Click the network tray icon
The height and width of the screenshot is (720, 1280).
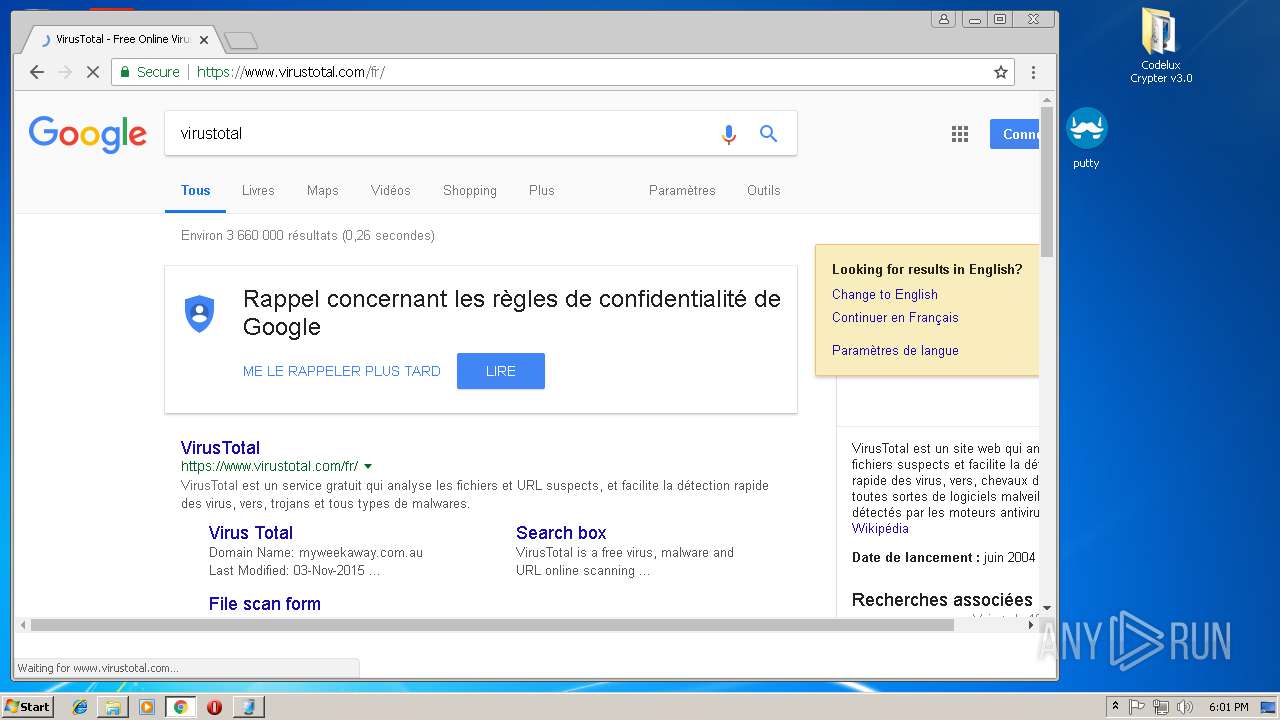point(1161,707)
